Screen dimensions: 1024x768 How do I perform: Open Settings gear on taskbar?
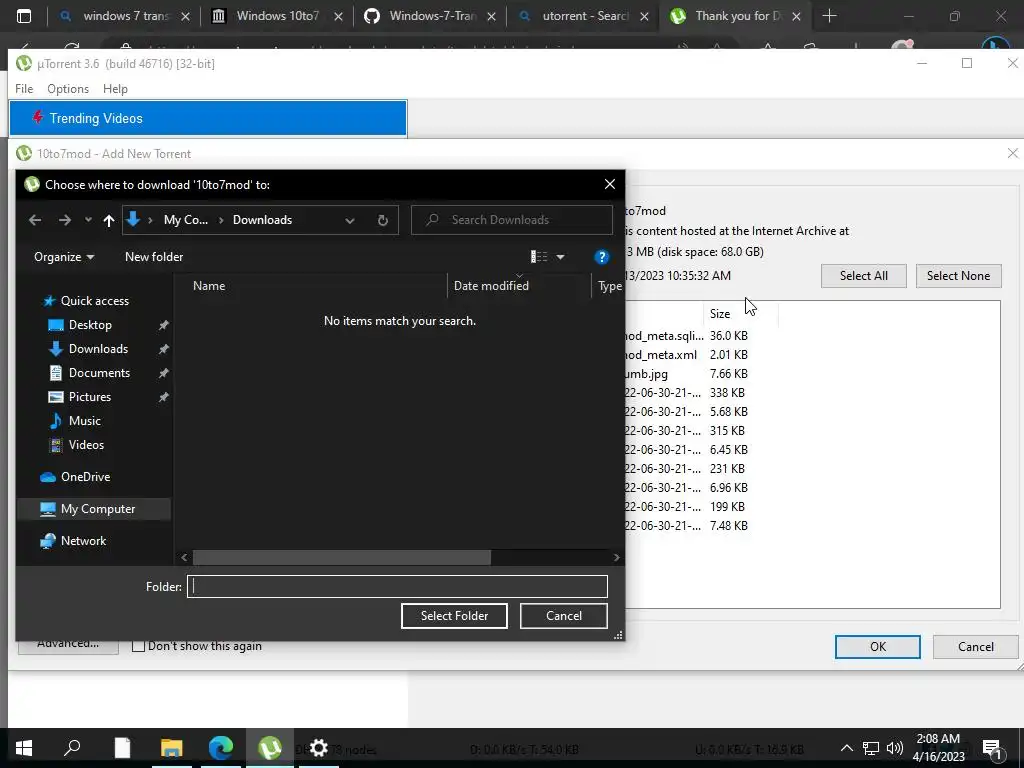pyautogui.click(x=319, y=748)
